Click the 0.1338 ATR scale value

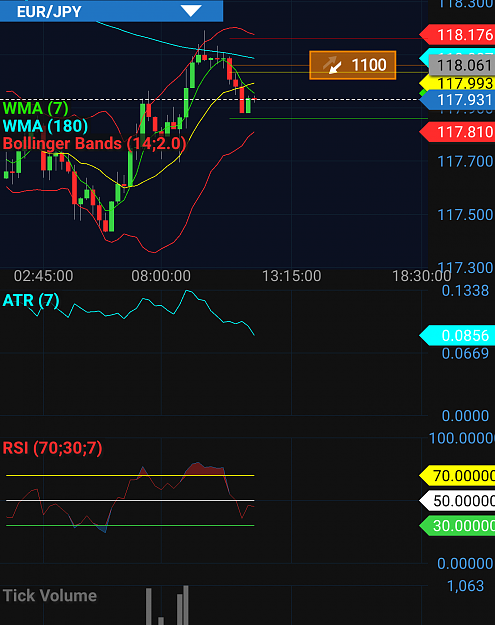point(465,291)
